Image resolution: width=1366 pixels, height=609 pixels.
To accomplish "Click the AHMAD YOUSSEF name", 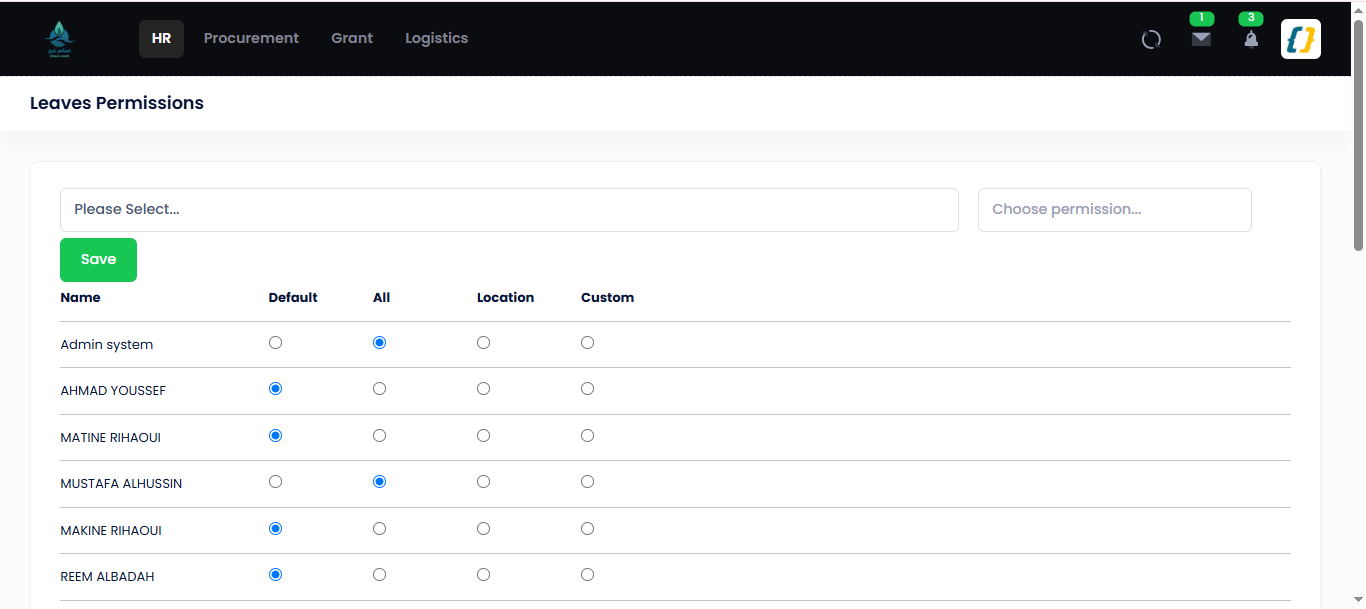I will coord(113,391).
